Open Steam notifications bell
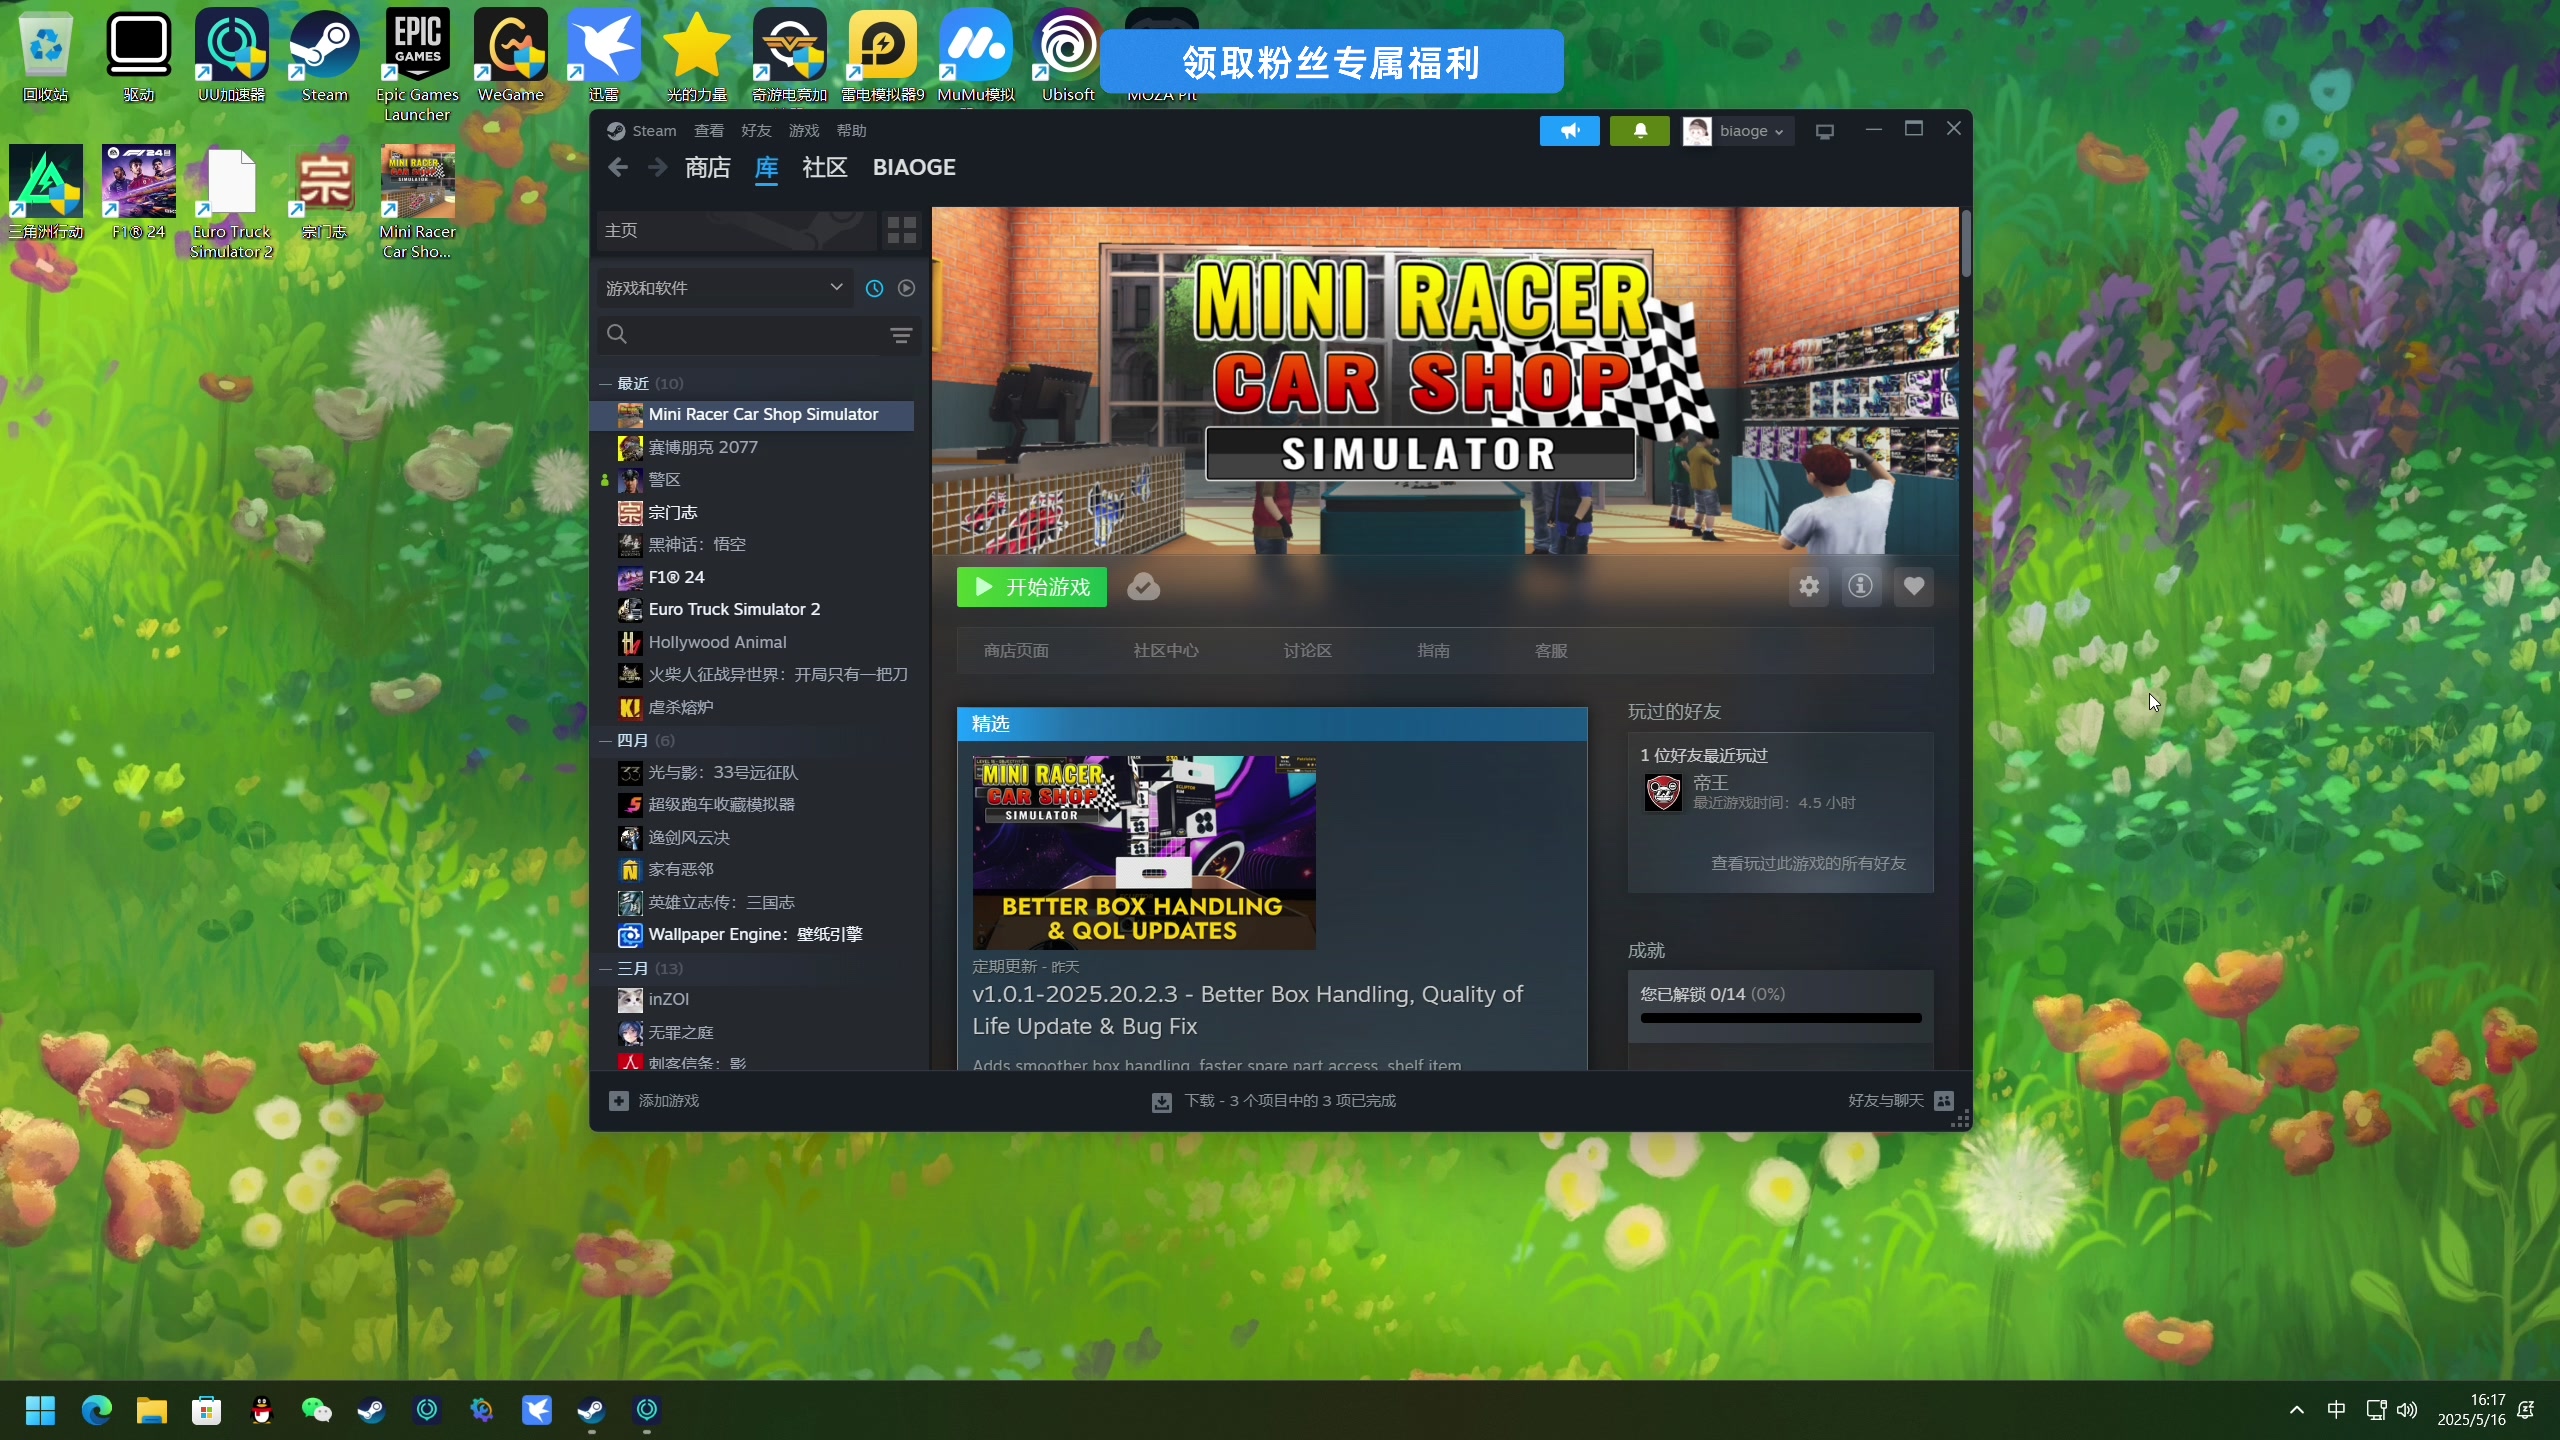Viewport: 2560px width, 1440px height. coord(1640,131)
